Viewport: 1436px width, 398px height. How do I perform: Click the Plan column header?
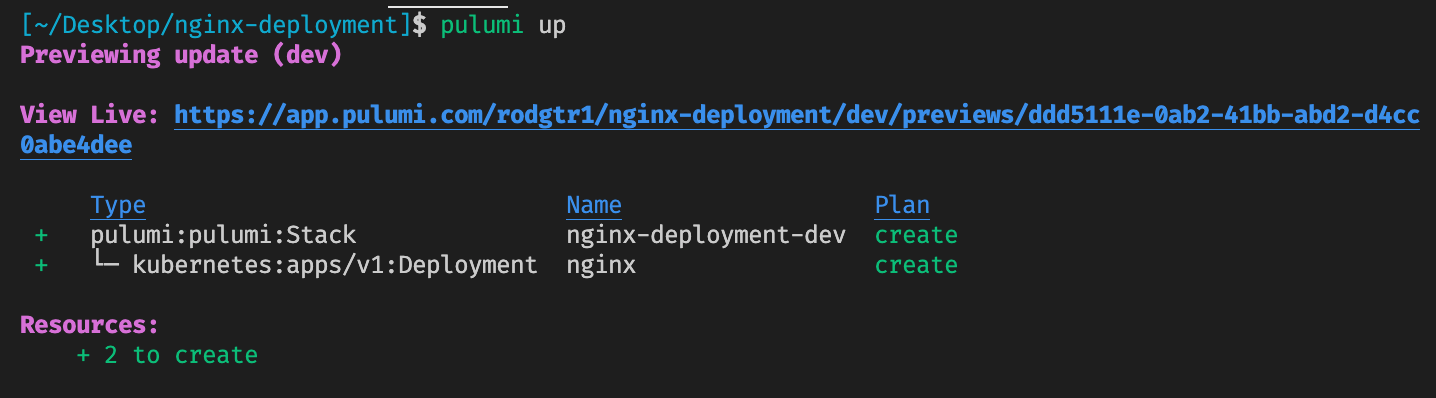coord(902,205)
